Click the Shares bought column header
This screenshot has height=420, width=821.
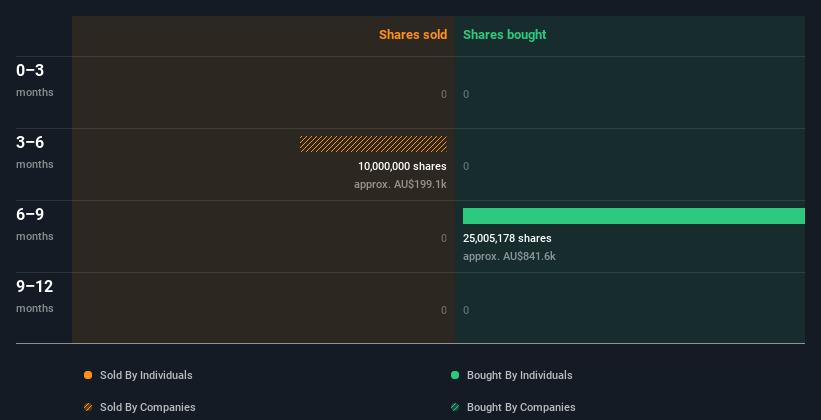pyautogui.click(x=505, y=35)
